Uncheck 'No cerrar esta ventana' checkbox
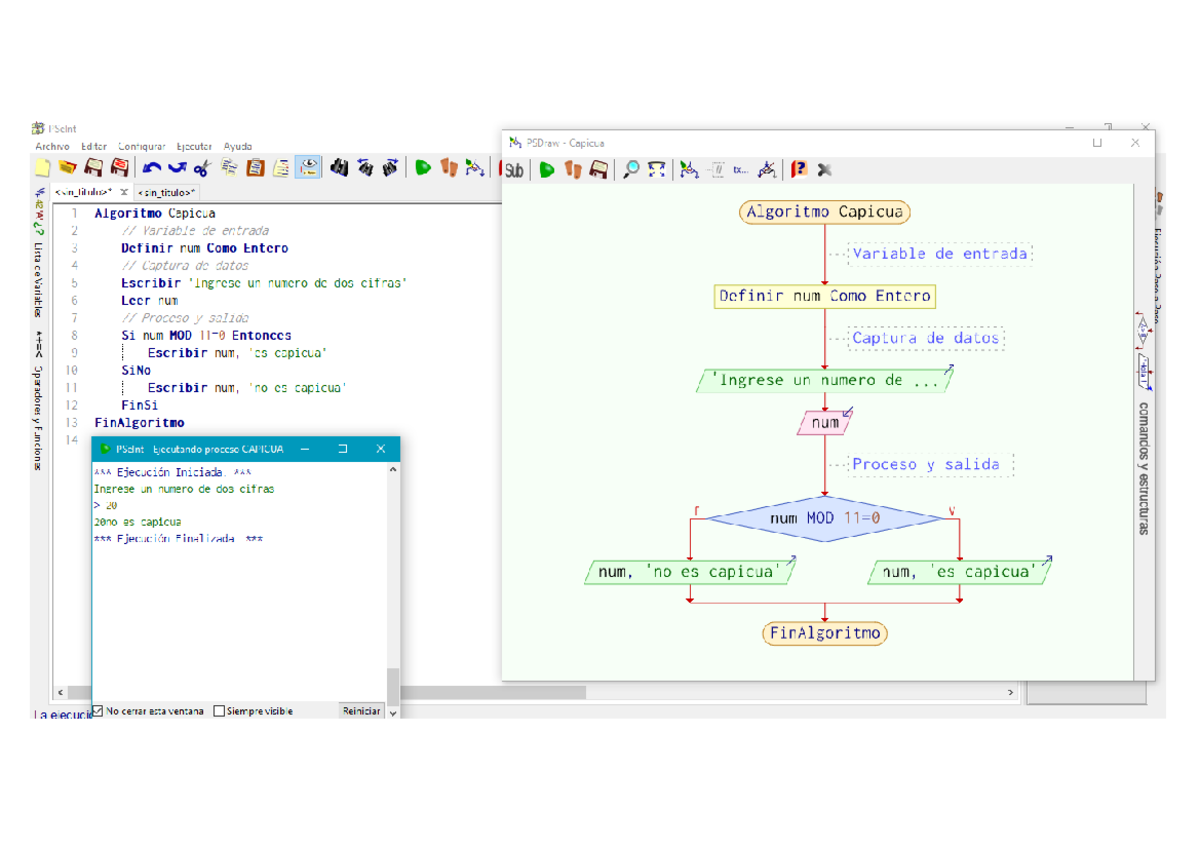The image size is (1200, 849). 98,711
